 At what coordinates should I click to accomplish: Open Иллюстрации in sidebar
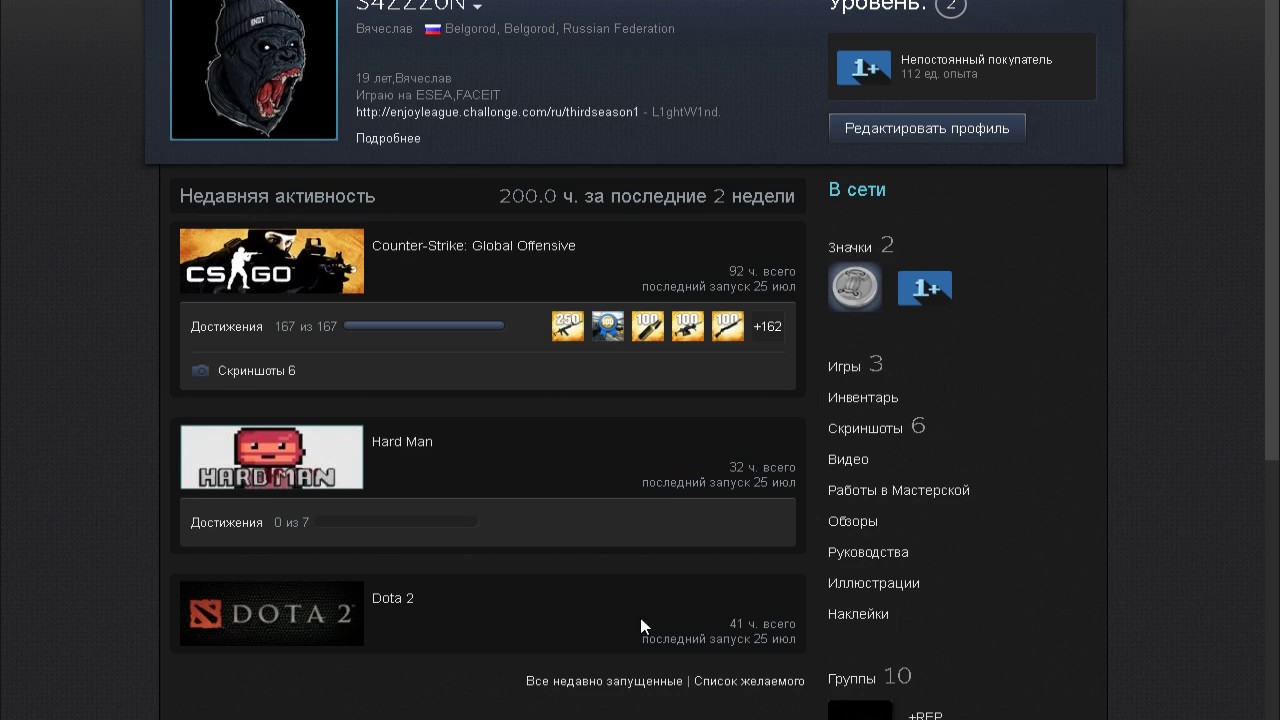874,583
